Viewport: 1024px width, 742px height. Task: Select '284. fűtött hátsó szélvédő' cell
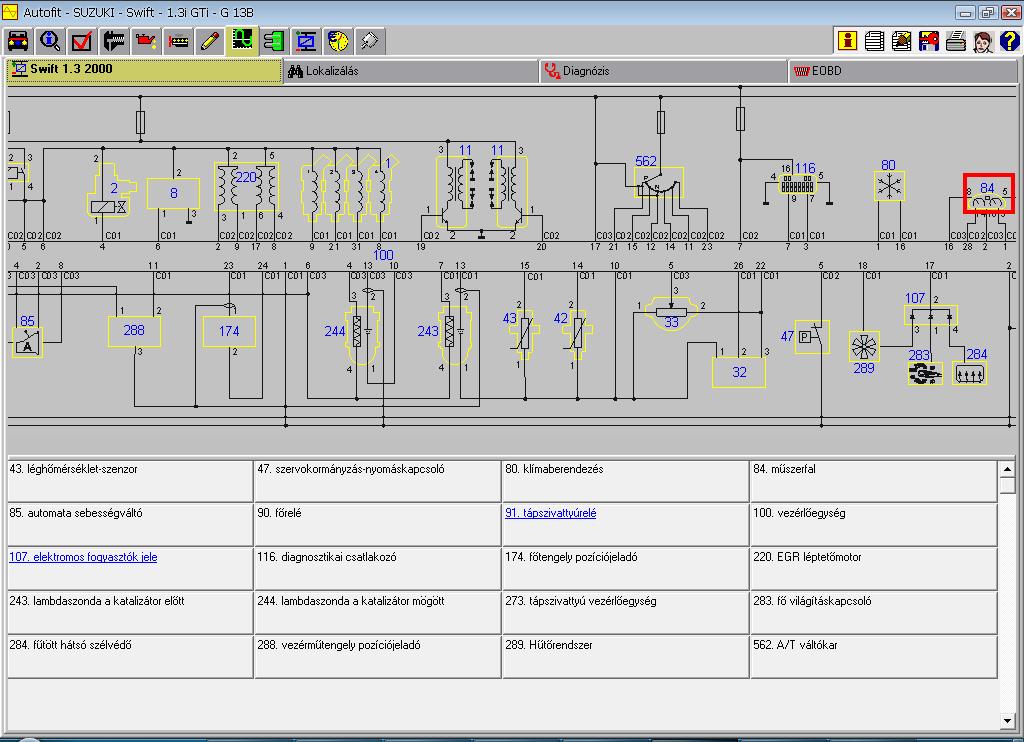[x=130, y=656]
